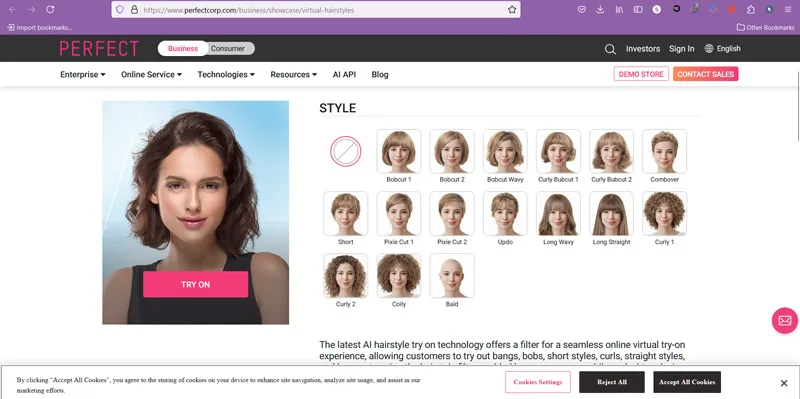800x399 pixels.
Task: Go to the Blog menu item
Action: pos(380,74)
